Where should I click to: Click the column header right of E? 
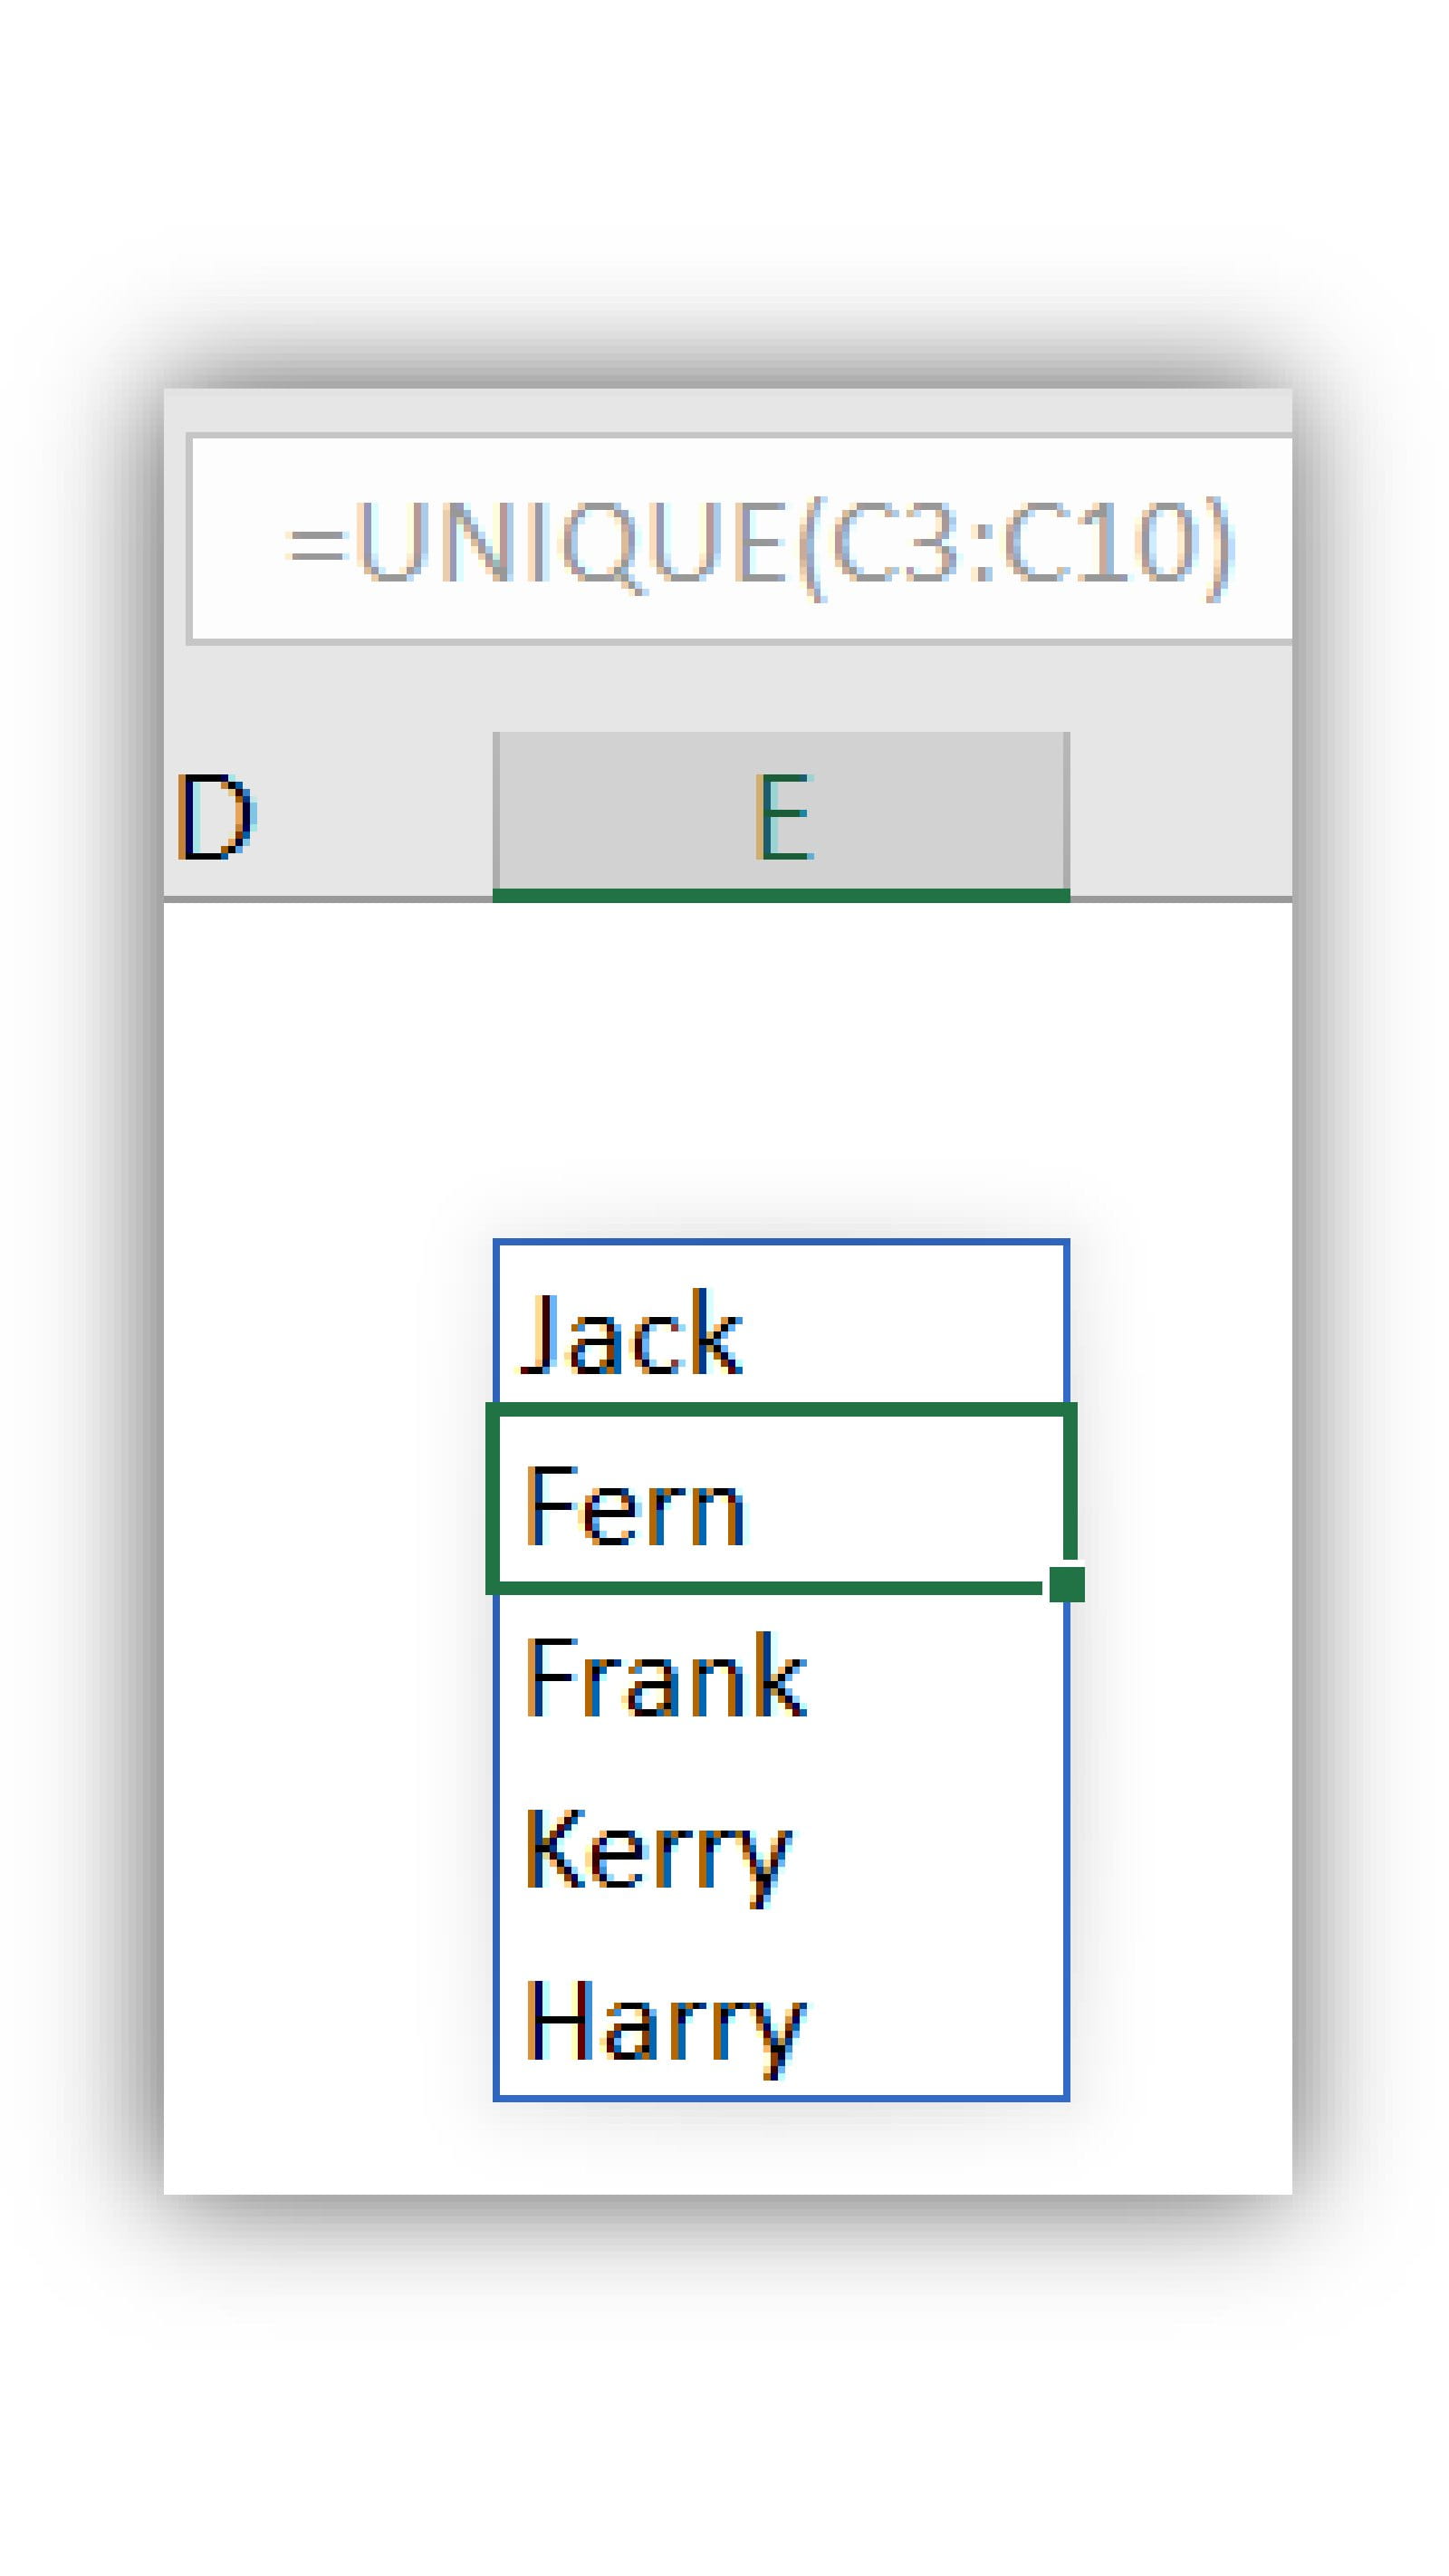1180,815
